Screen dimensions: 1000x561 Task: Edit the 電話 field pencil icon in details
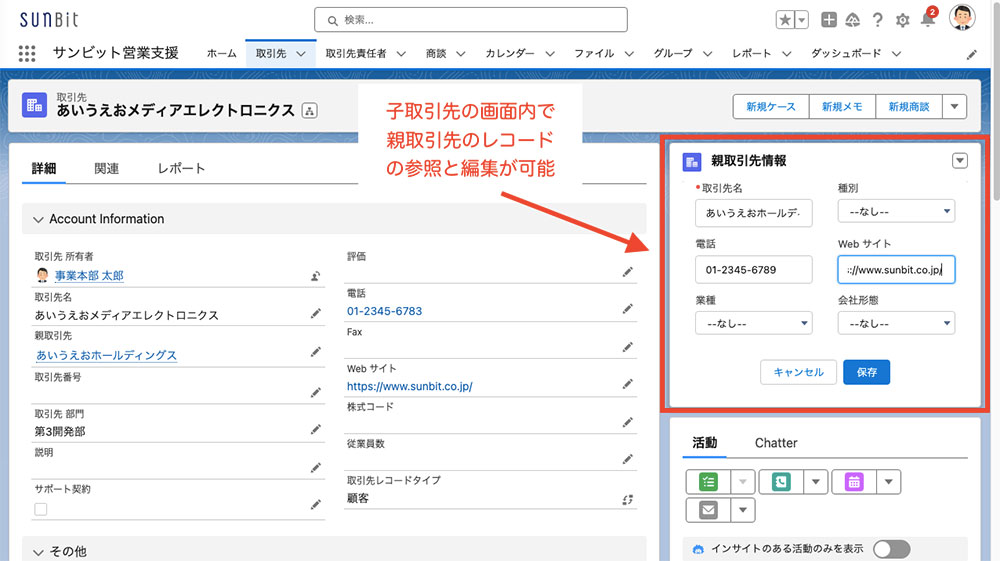pos(628,309)
